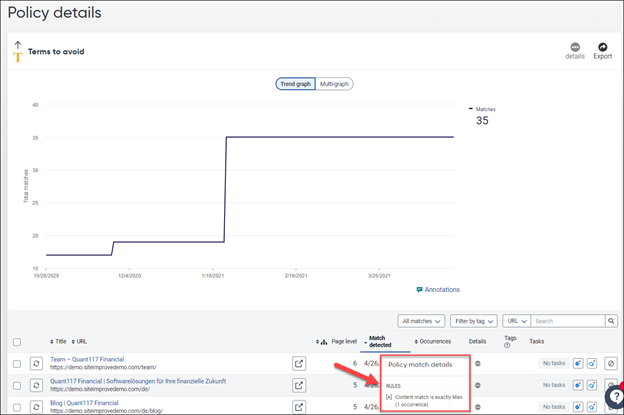Sort table by Title column
Screen dimensions: 624x415
pyautogui.click(x=58, y=341)
